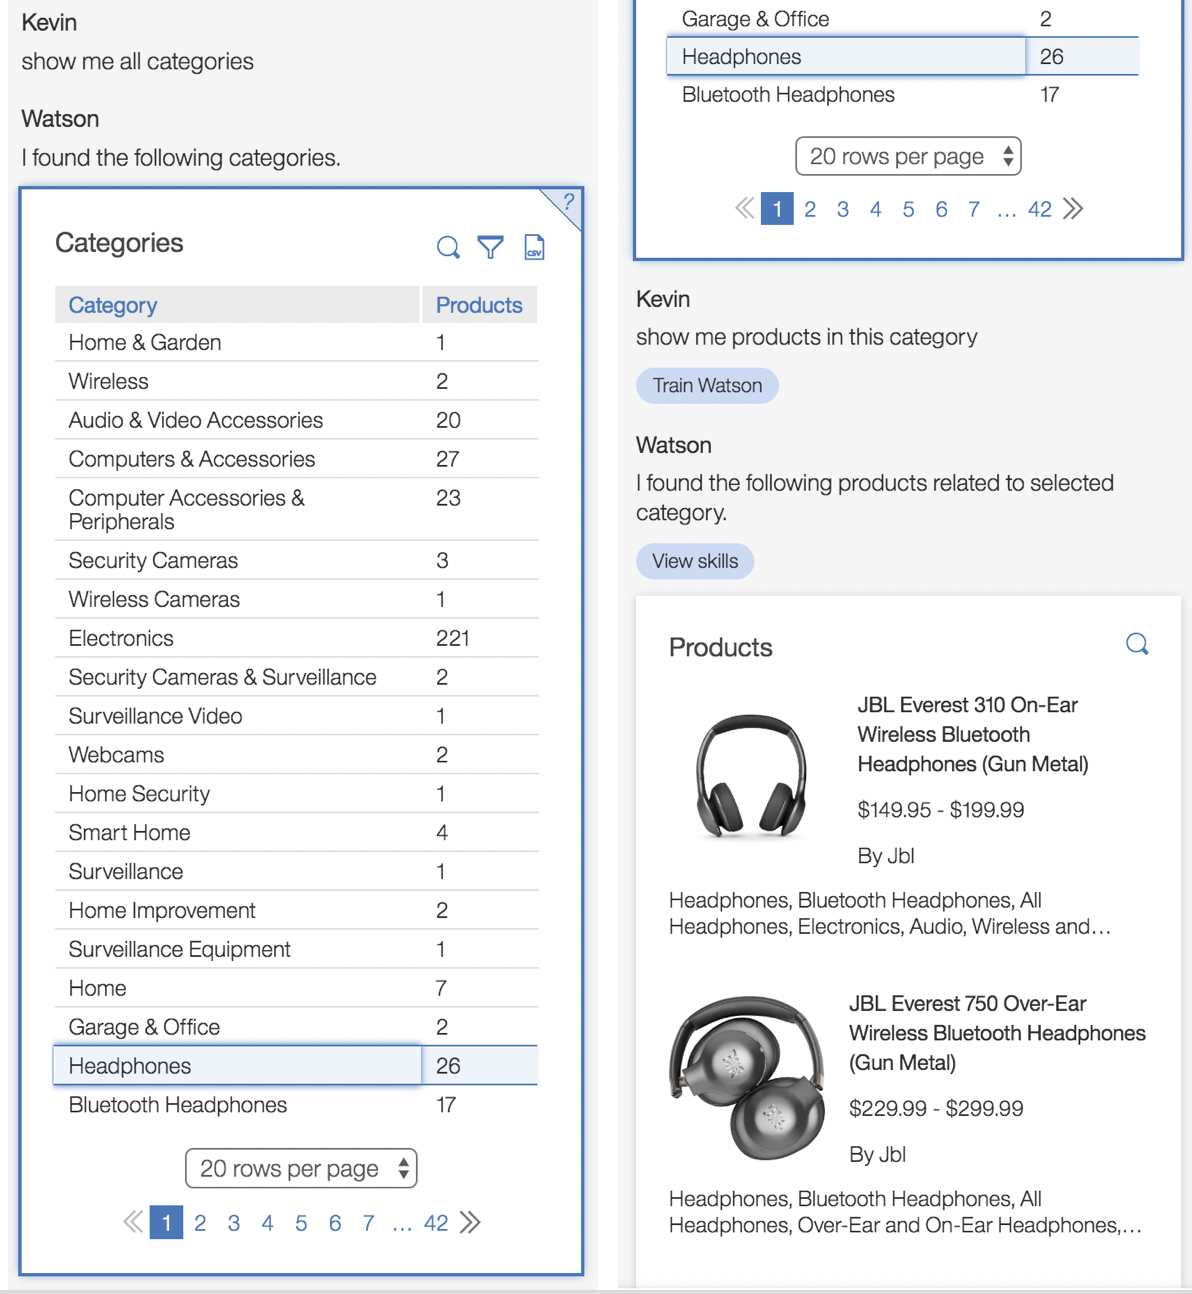Image resolution: width=1192 pixels, height=1294 pixels.
Task: Select Security Cameras & Surveillance row
Action: click(x=297, y=677)
